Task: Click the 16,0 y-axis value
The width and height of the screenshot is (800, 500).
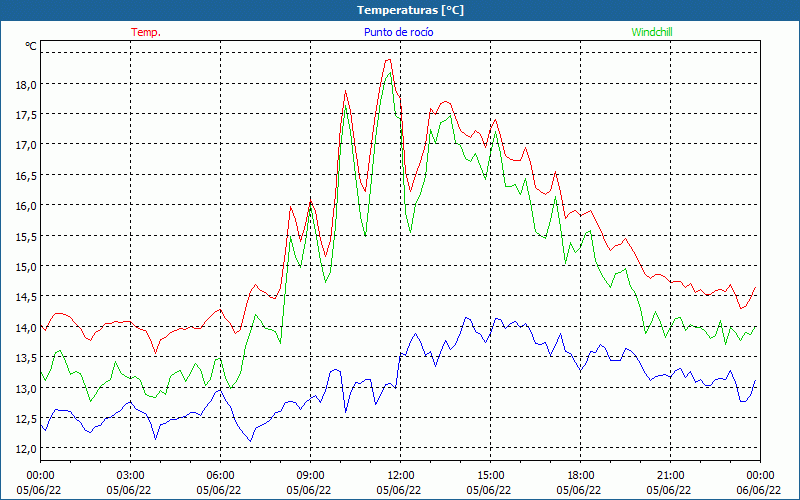Action: pyautogui.click(x=26, y=206)
